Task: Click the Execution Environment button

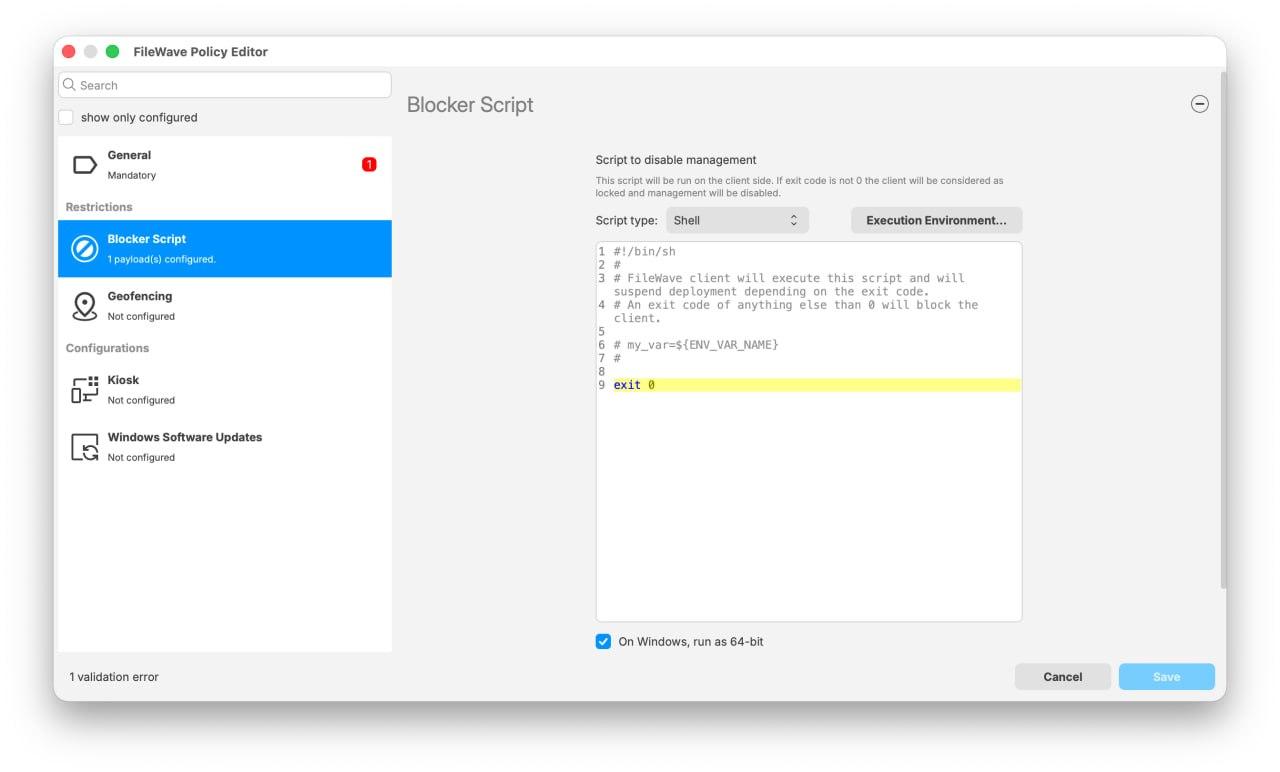Action: point(936,220)
